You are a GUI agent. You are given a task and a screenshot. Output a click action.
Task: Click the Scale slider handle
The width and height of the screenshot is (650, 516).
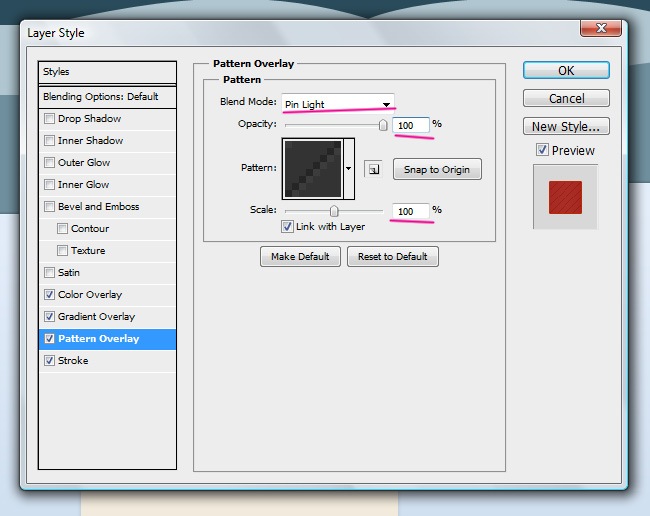click(334, 212)
